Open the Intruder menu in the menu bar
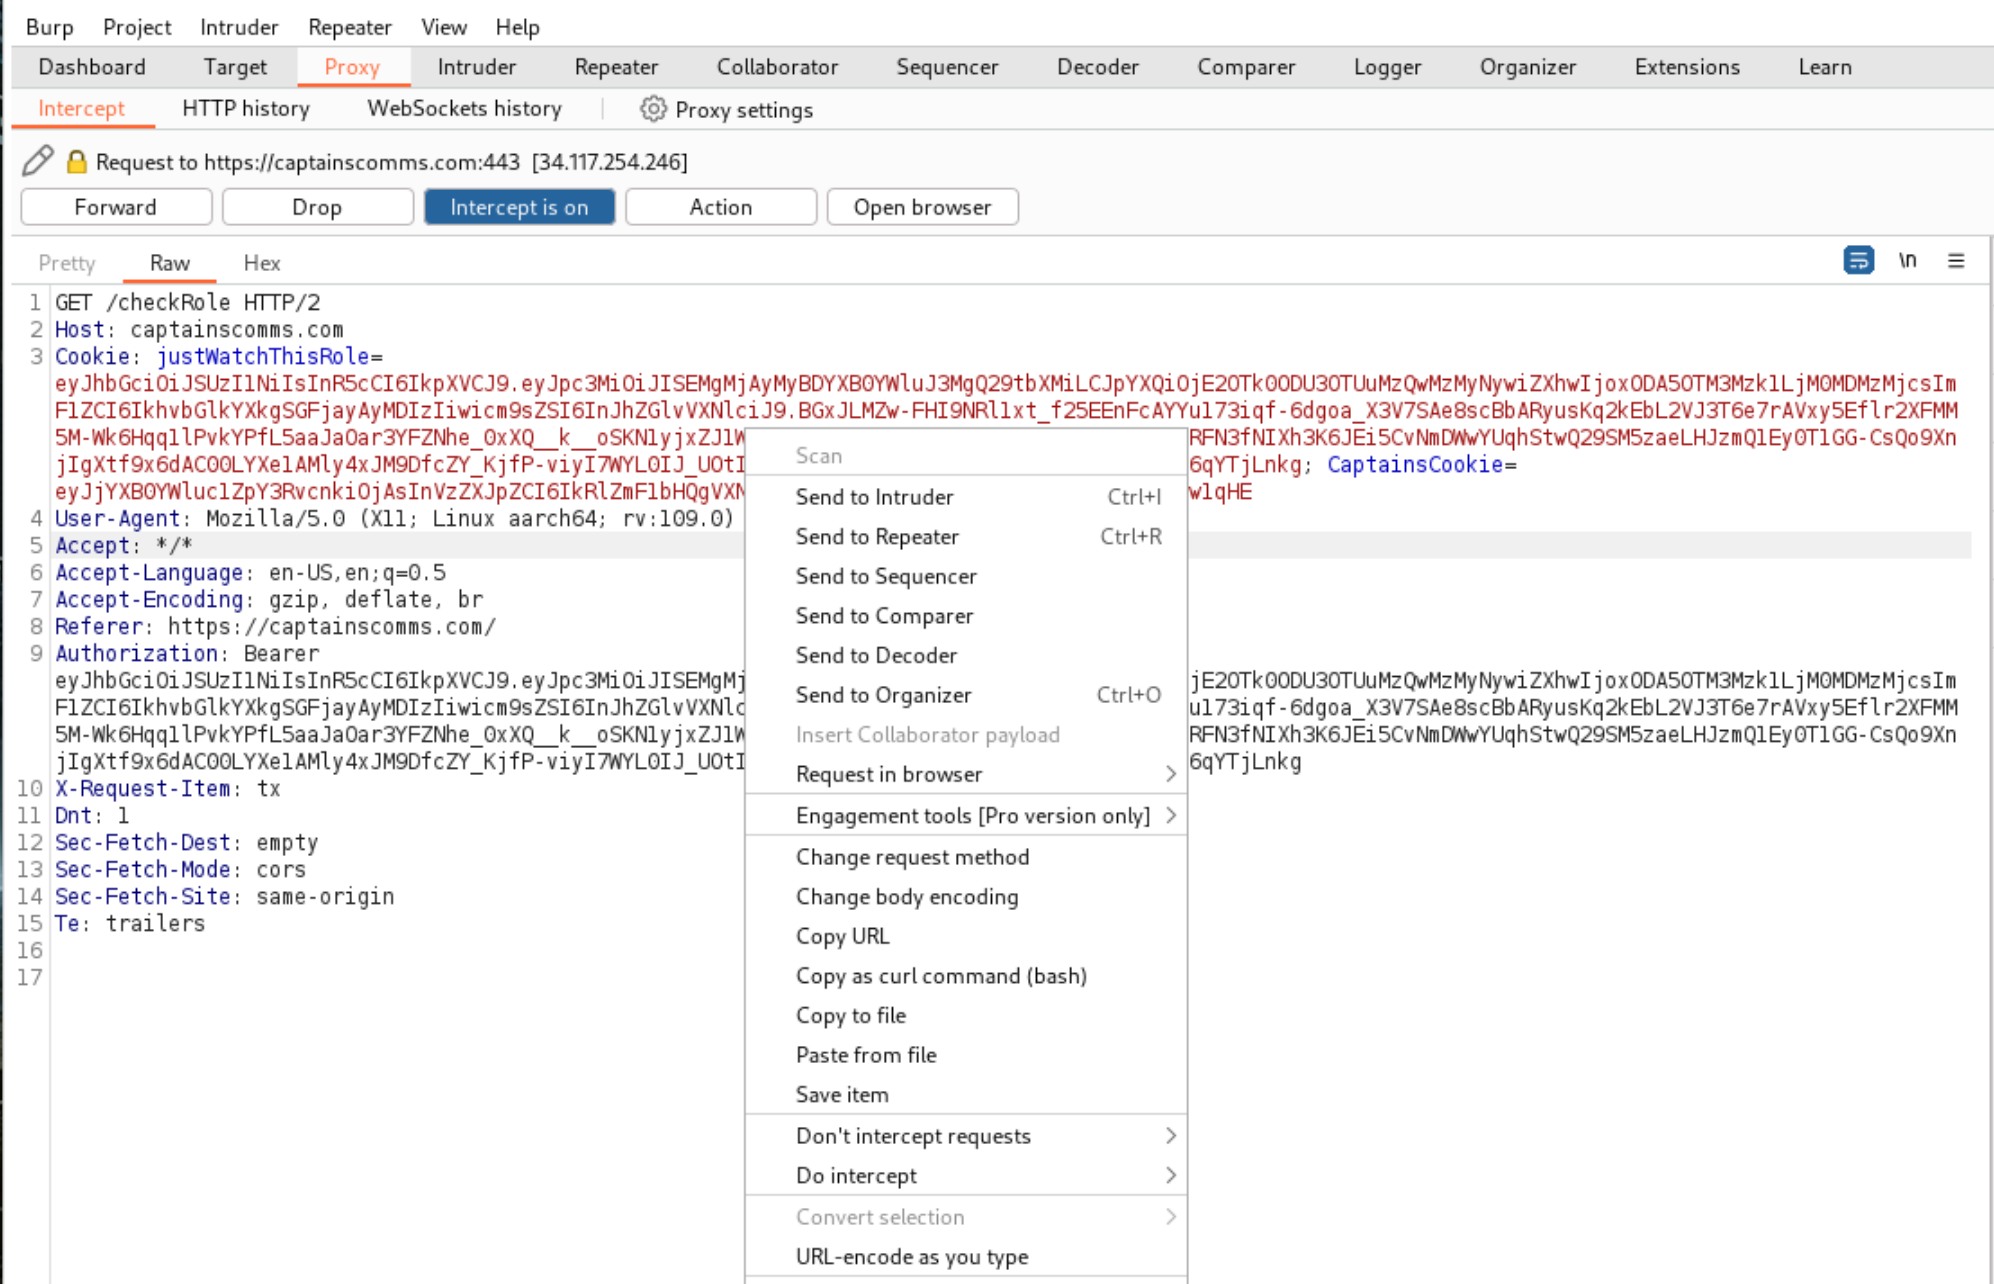1994x1284 pixels. click(239, 27)
